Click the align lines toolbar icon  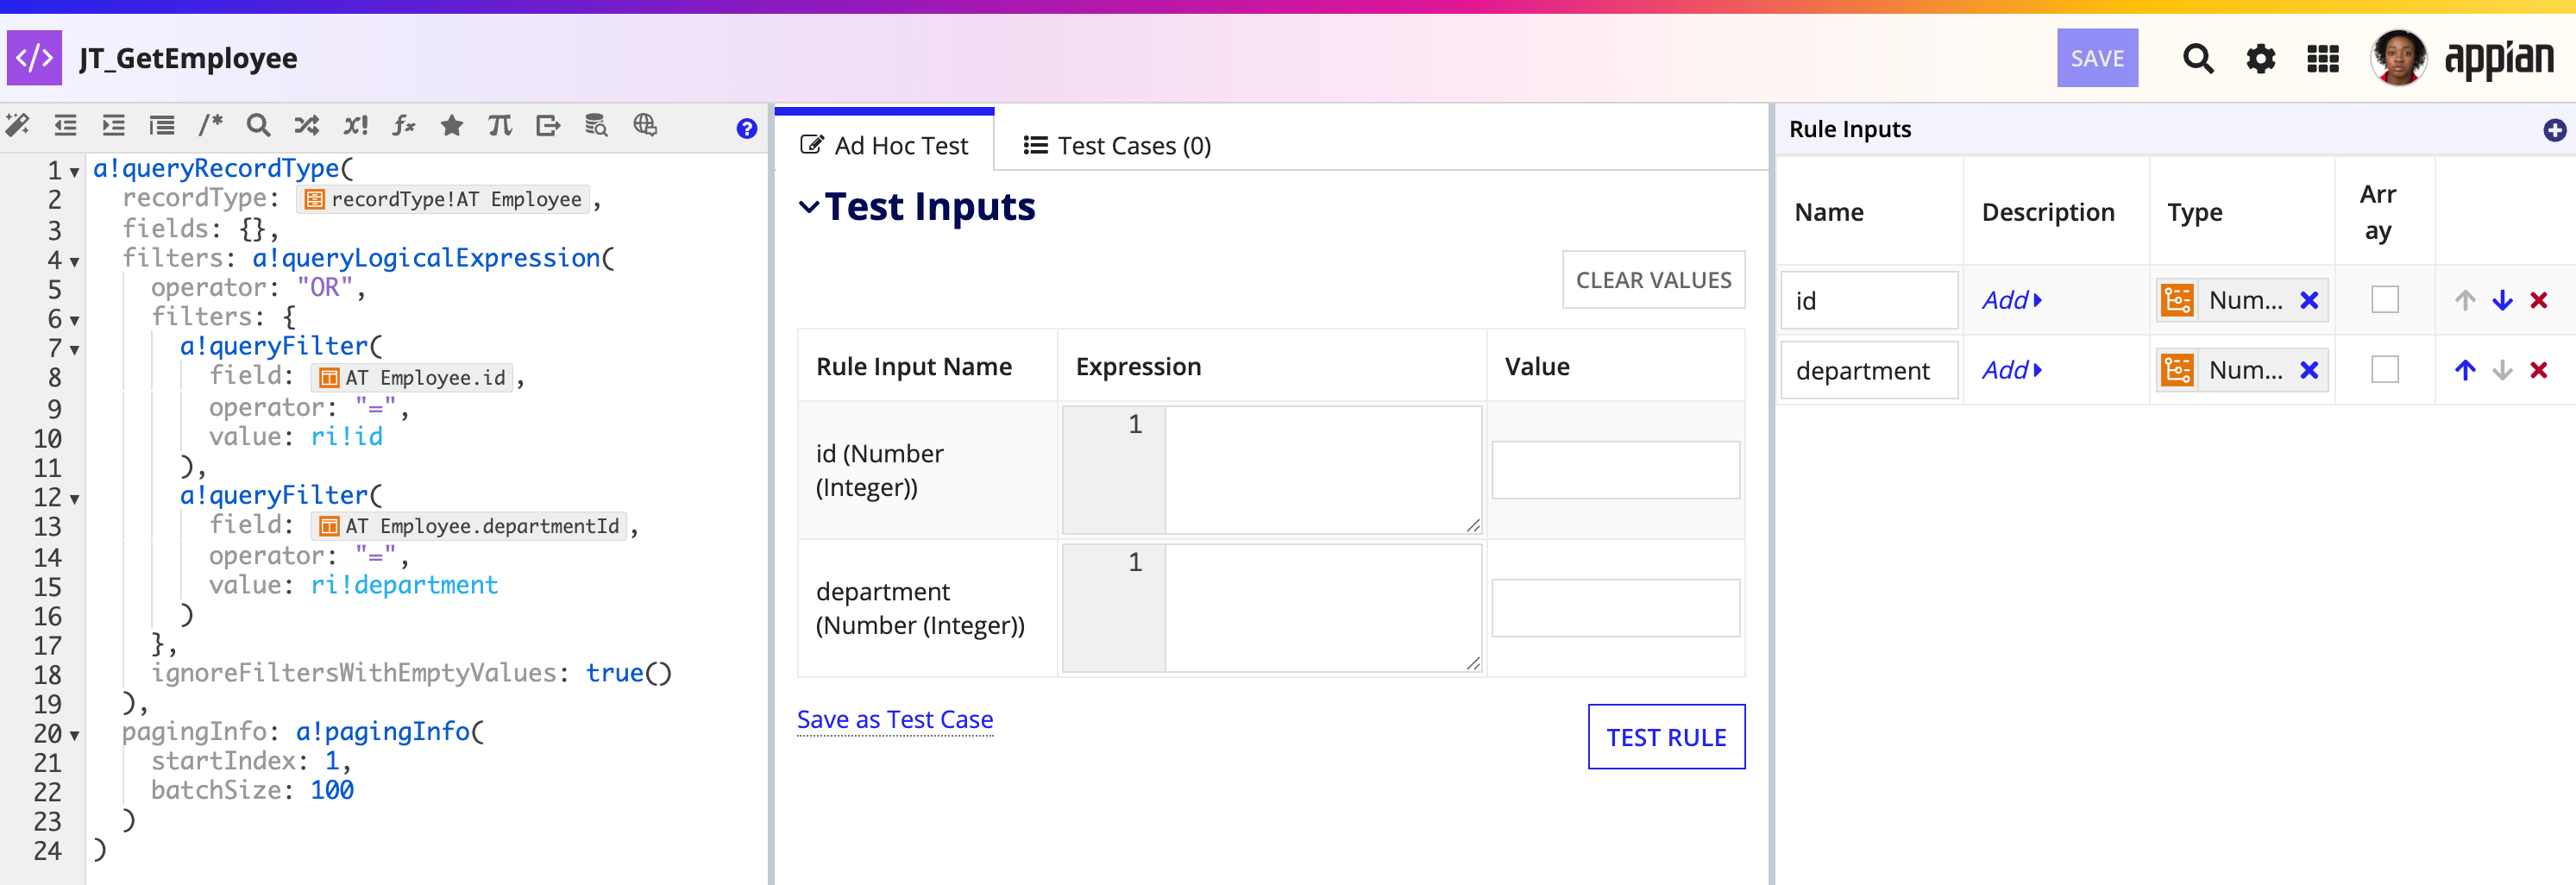[x=161, y=125]
